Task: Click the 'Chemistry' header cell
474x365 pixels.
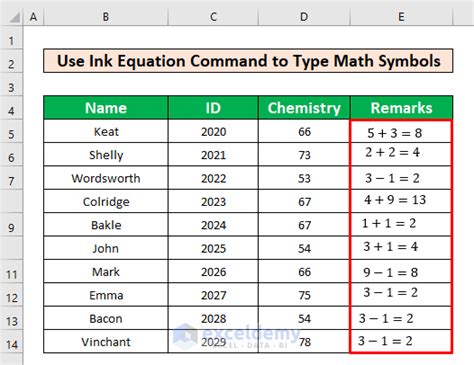Action: pyautogui.click(x=304, y=108)
